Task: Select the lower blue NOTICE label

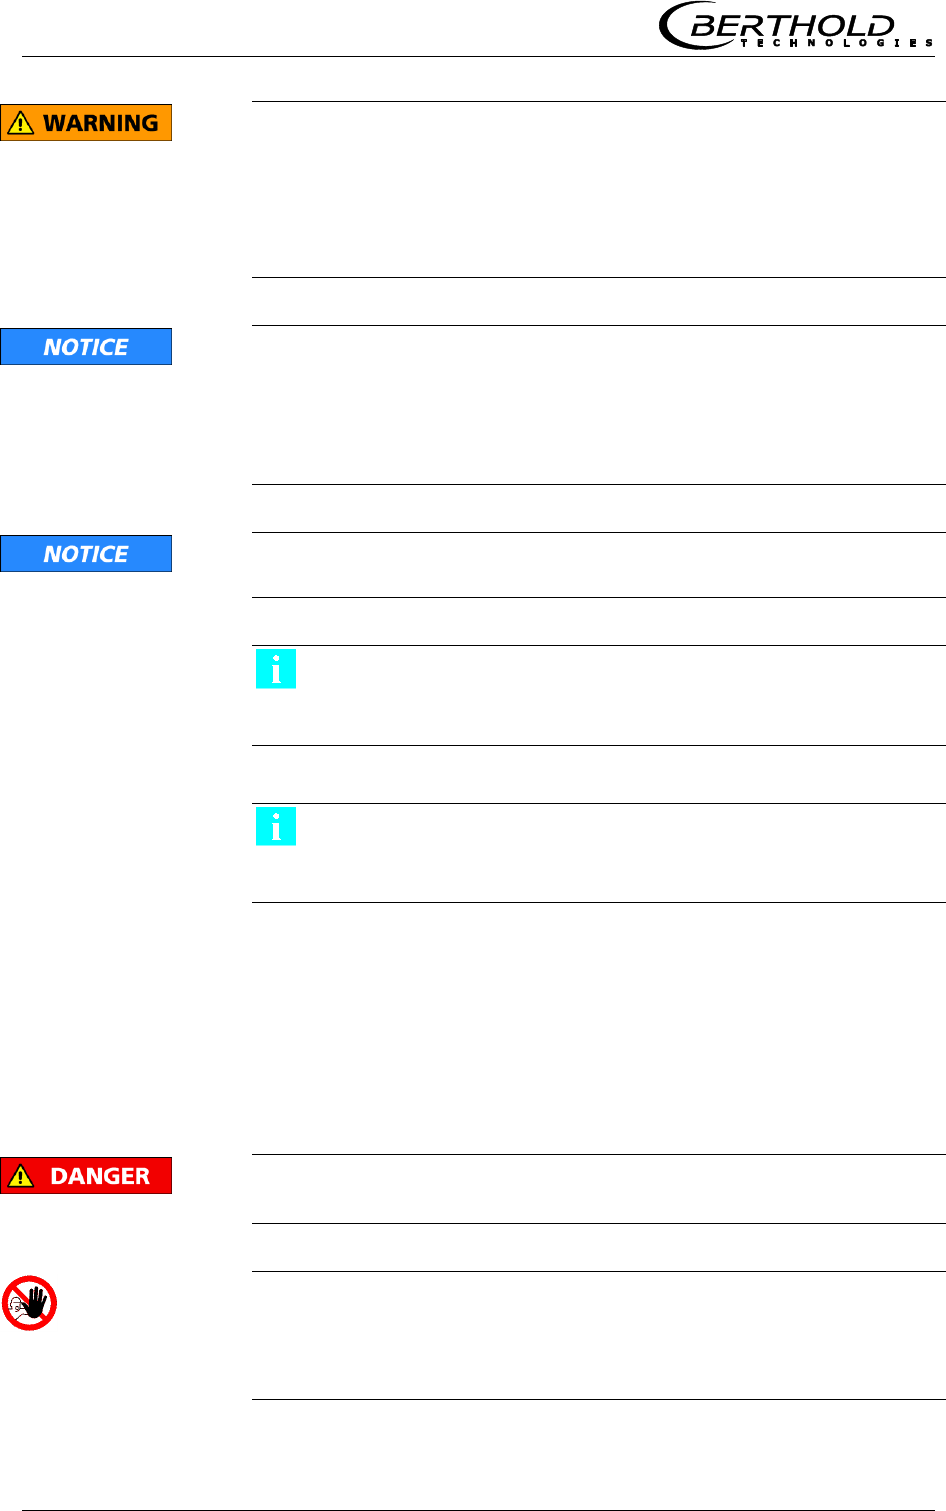Action: coord(86,554)
